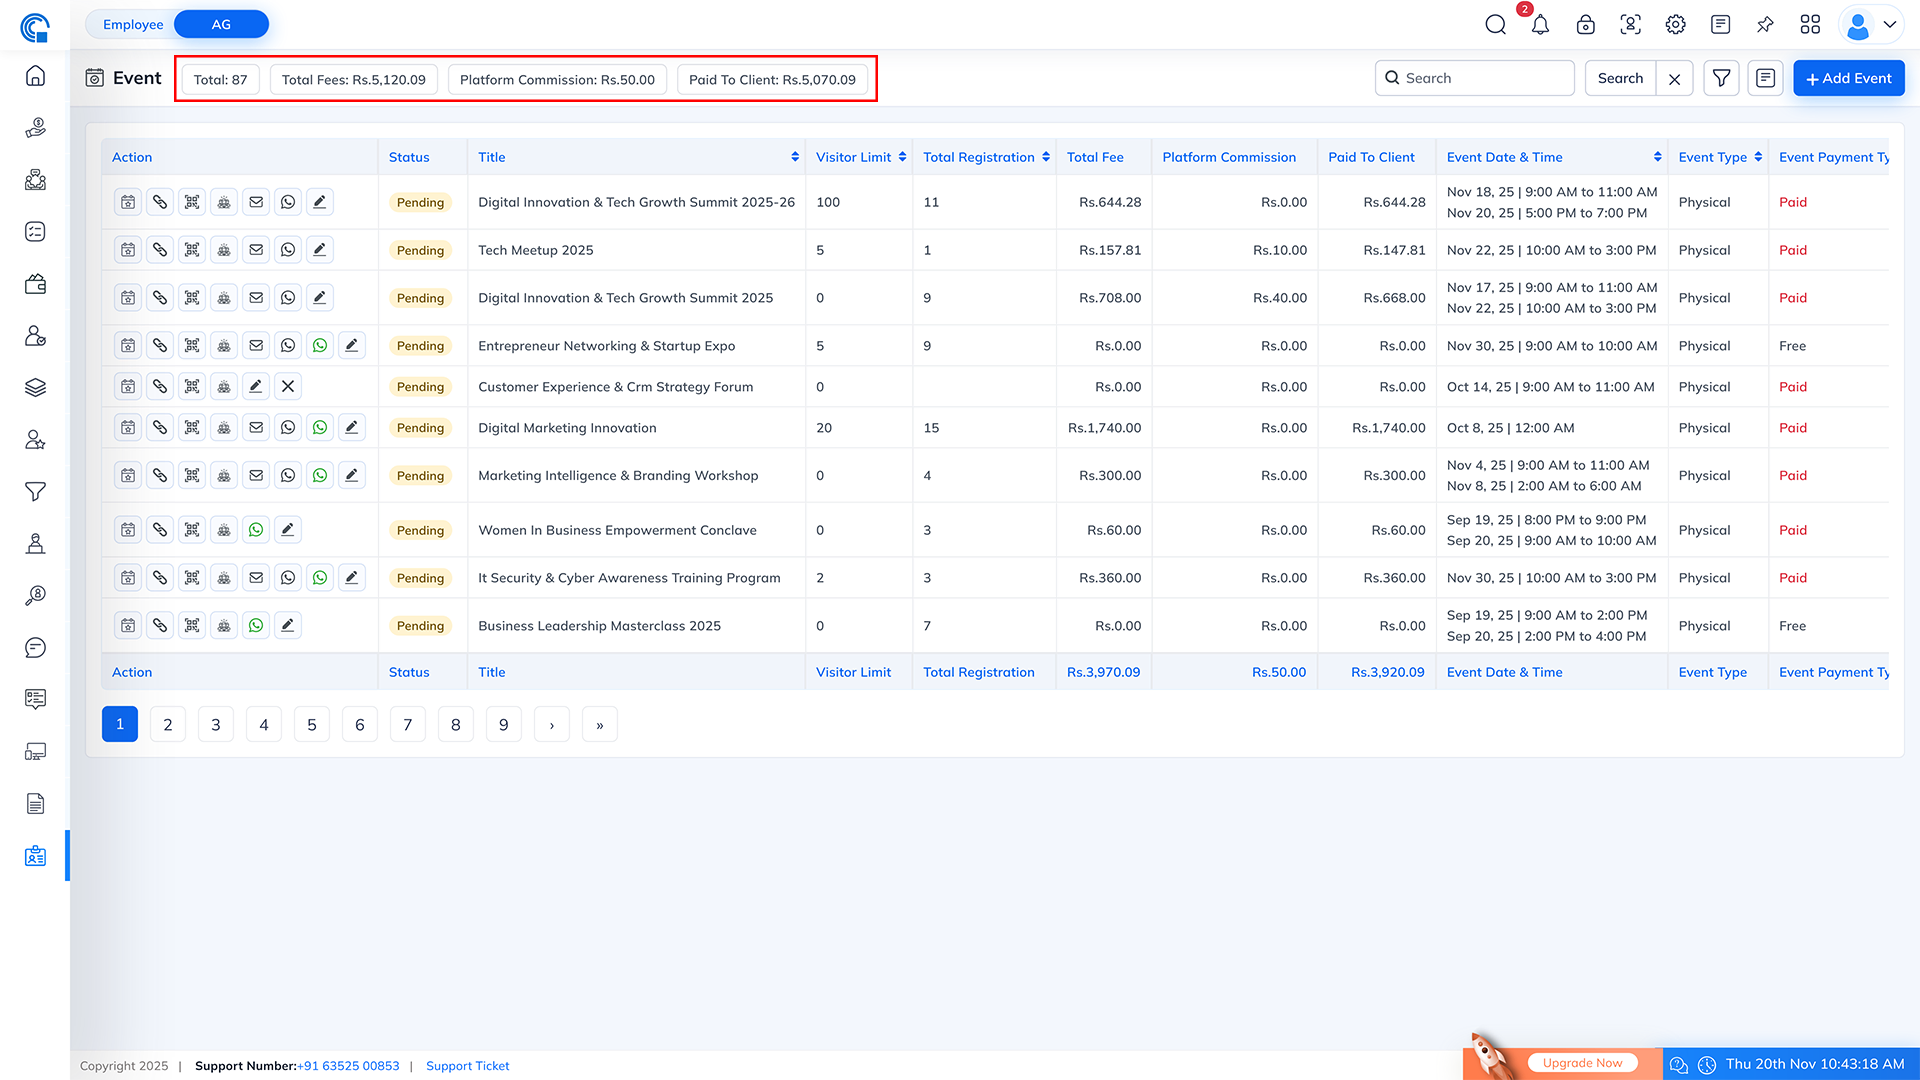Open the Support Ticket link in the footer
Image resolution: width=1920 pixels, height=1080 pixels.
coord(467,1066)
